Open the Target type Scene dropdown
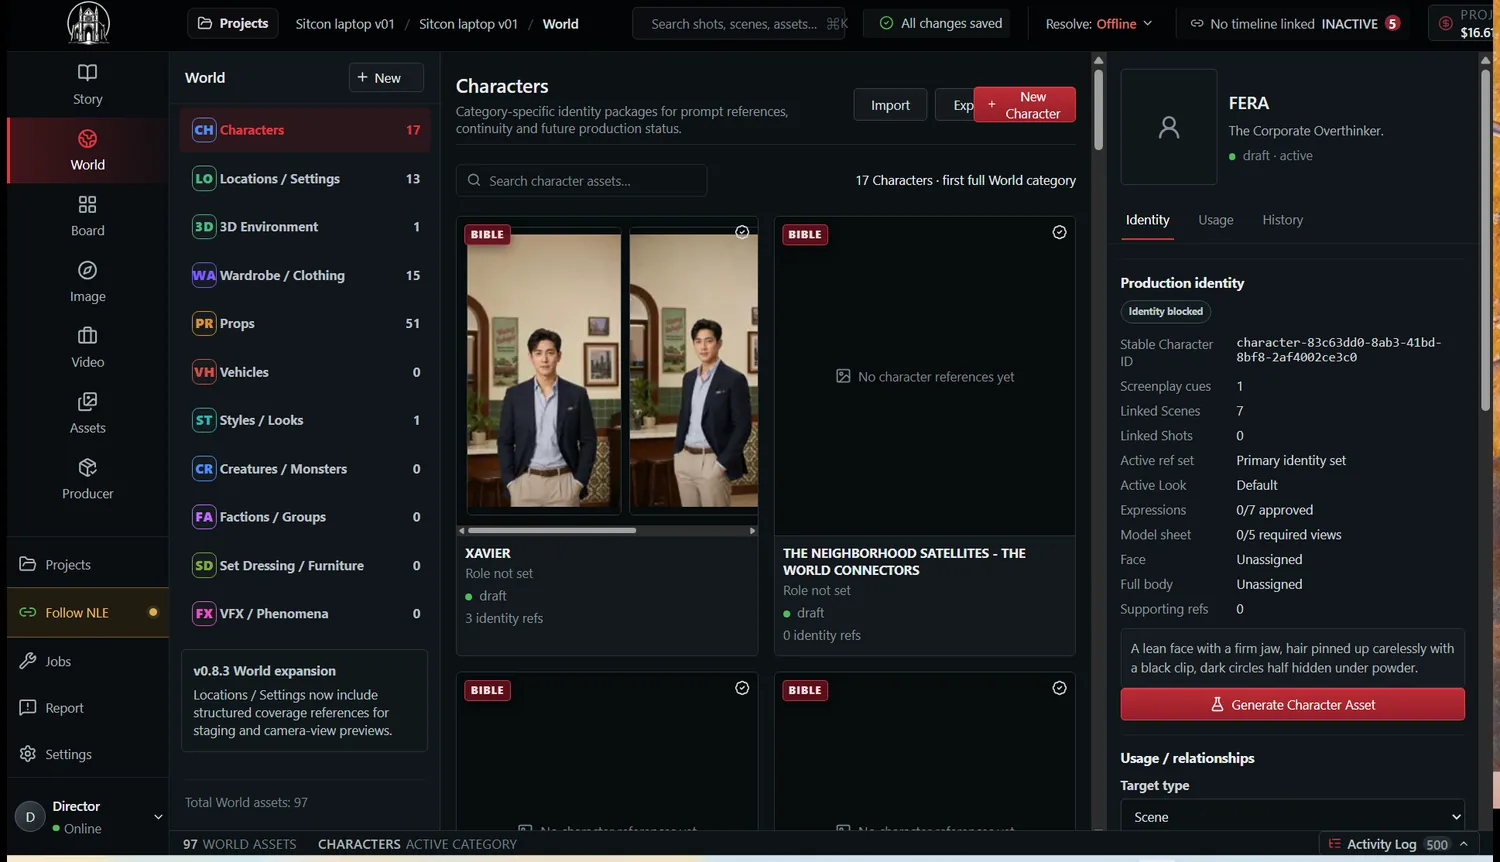This screenshot has height=862, width=1500. point(1292,817)
